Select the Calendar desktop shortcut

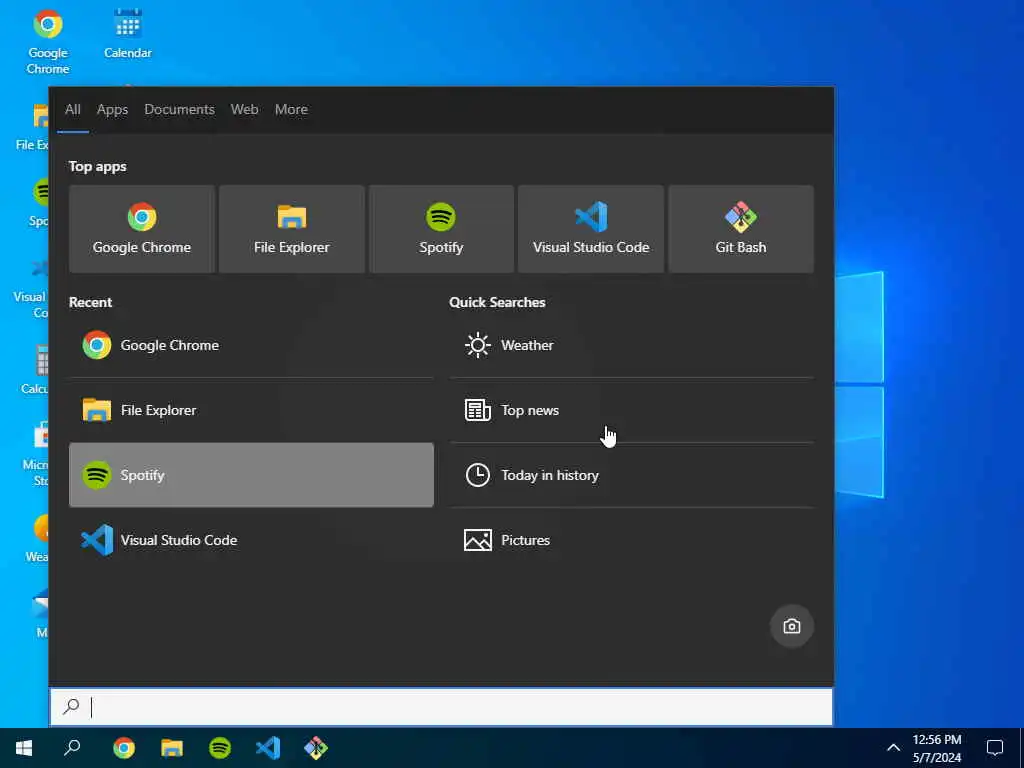[128, 34]
